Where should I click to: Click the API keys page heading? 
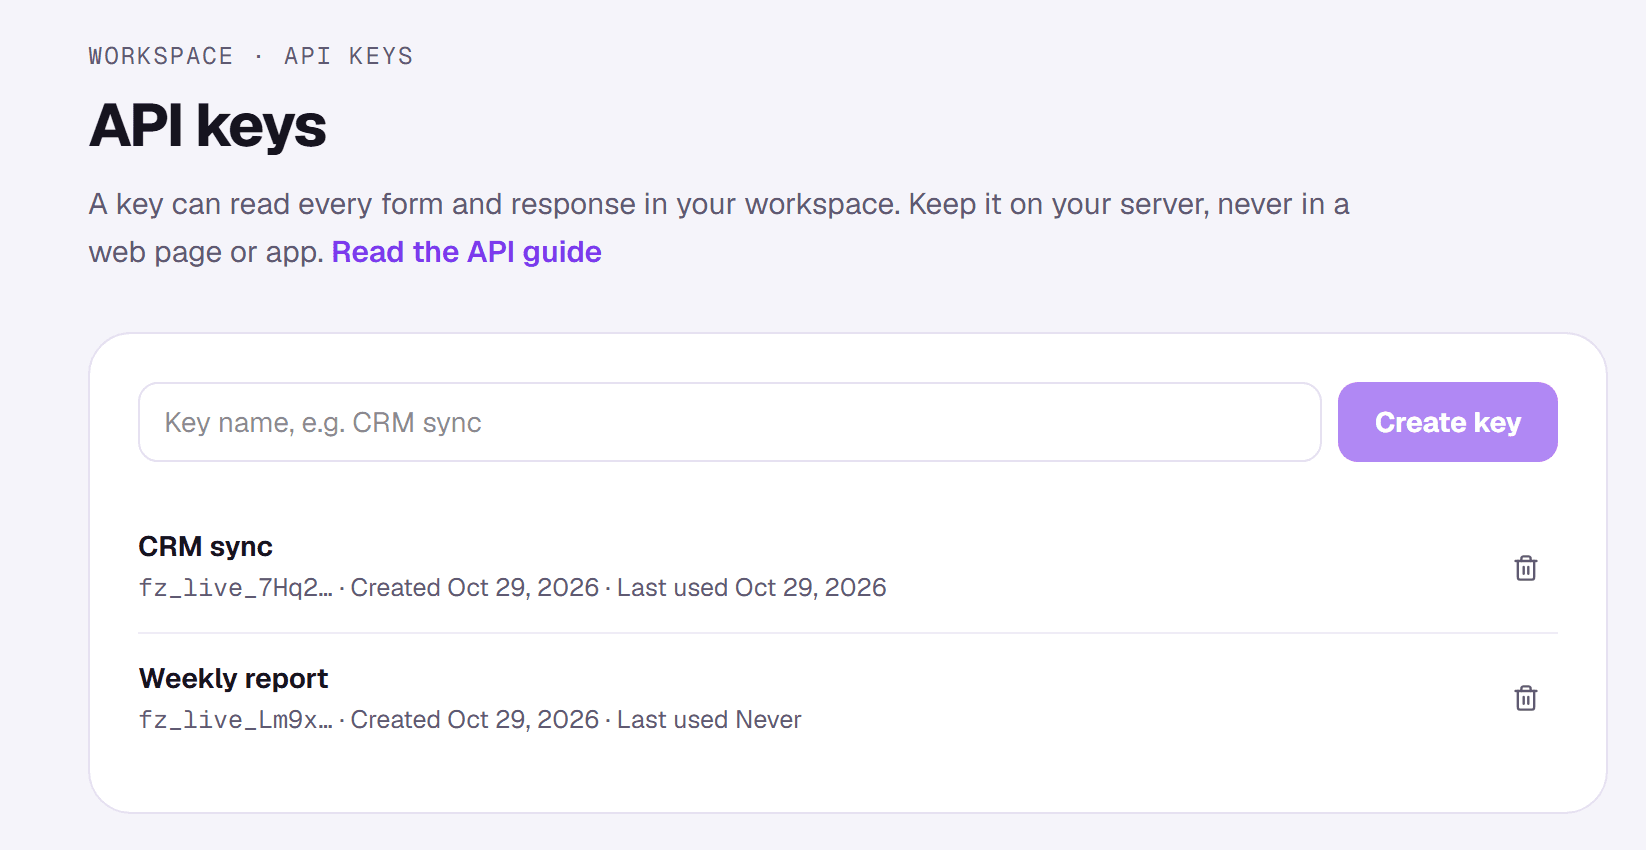point(208,126)
